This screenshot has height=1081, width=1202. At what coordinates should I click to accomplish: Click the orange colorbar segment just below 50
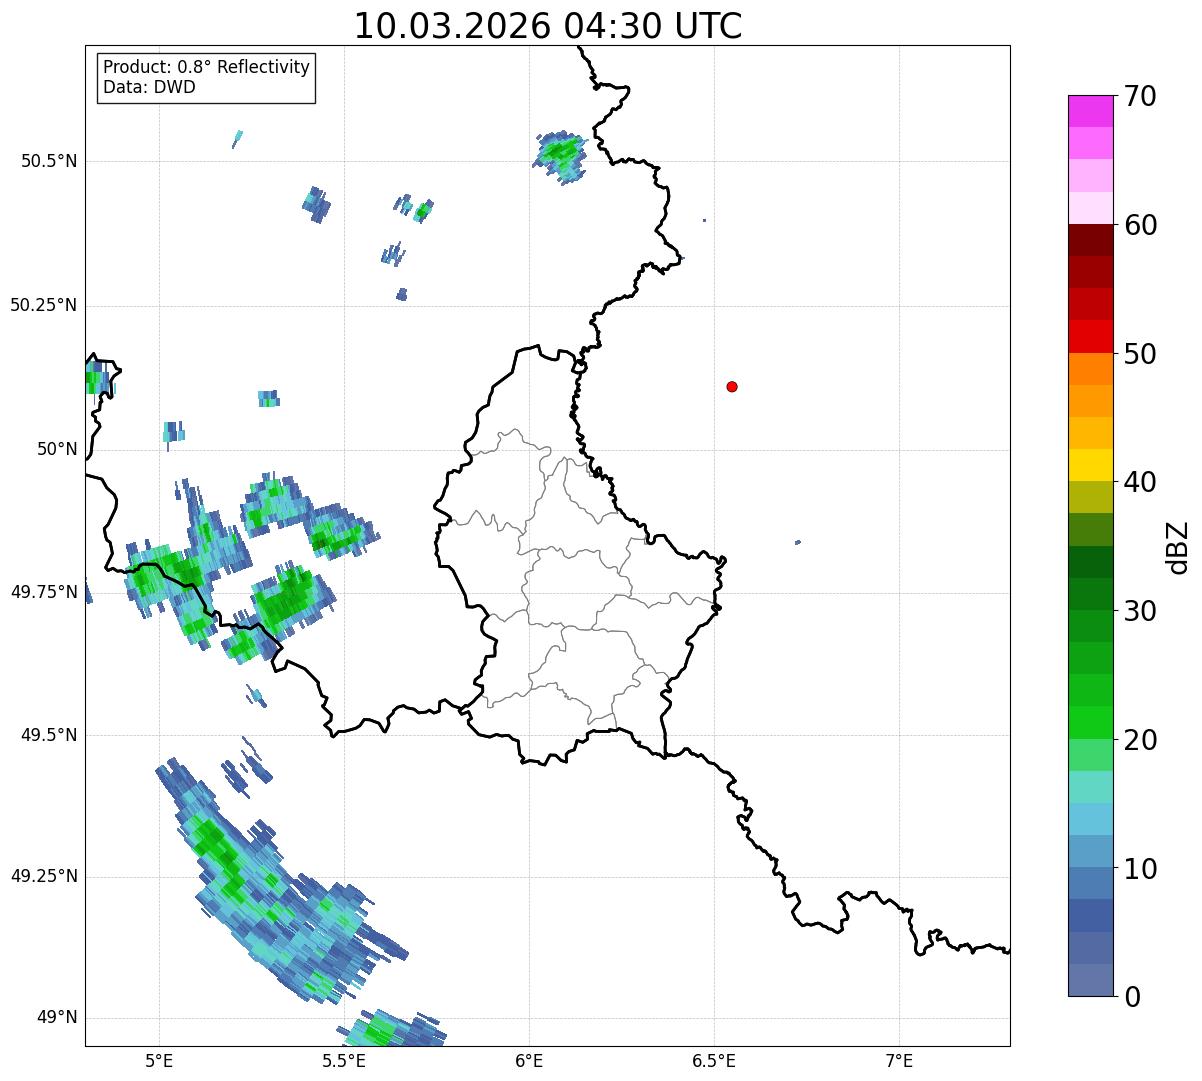pos(1090,369)
